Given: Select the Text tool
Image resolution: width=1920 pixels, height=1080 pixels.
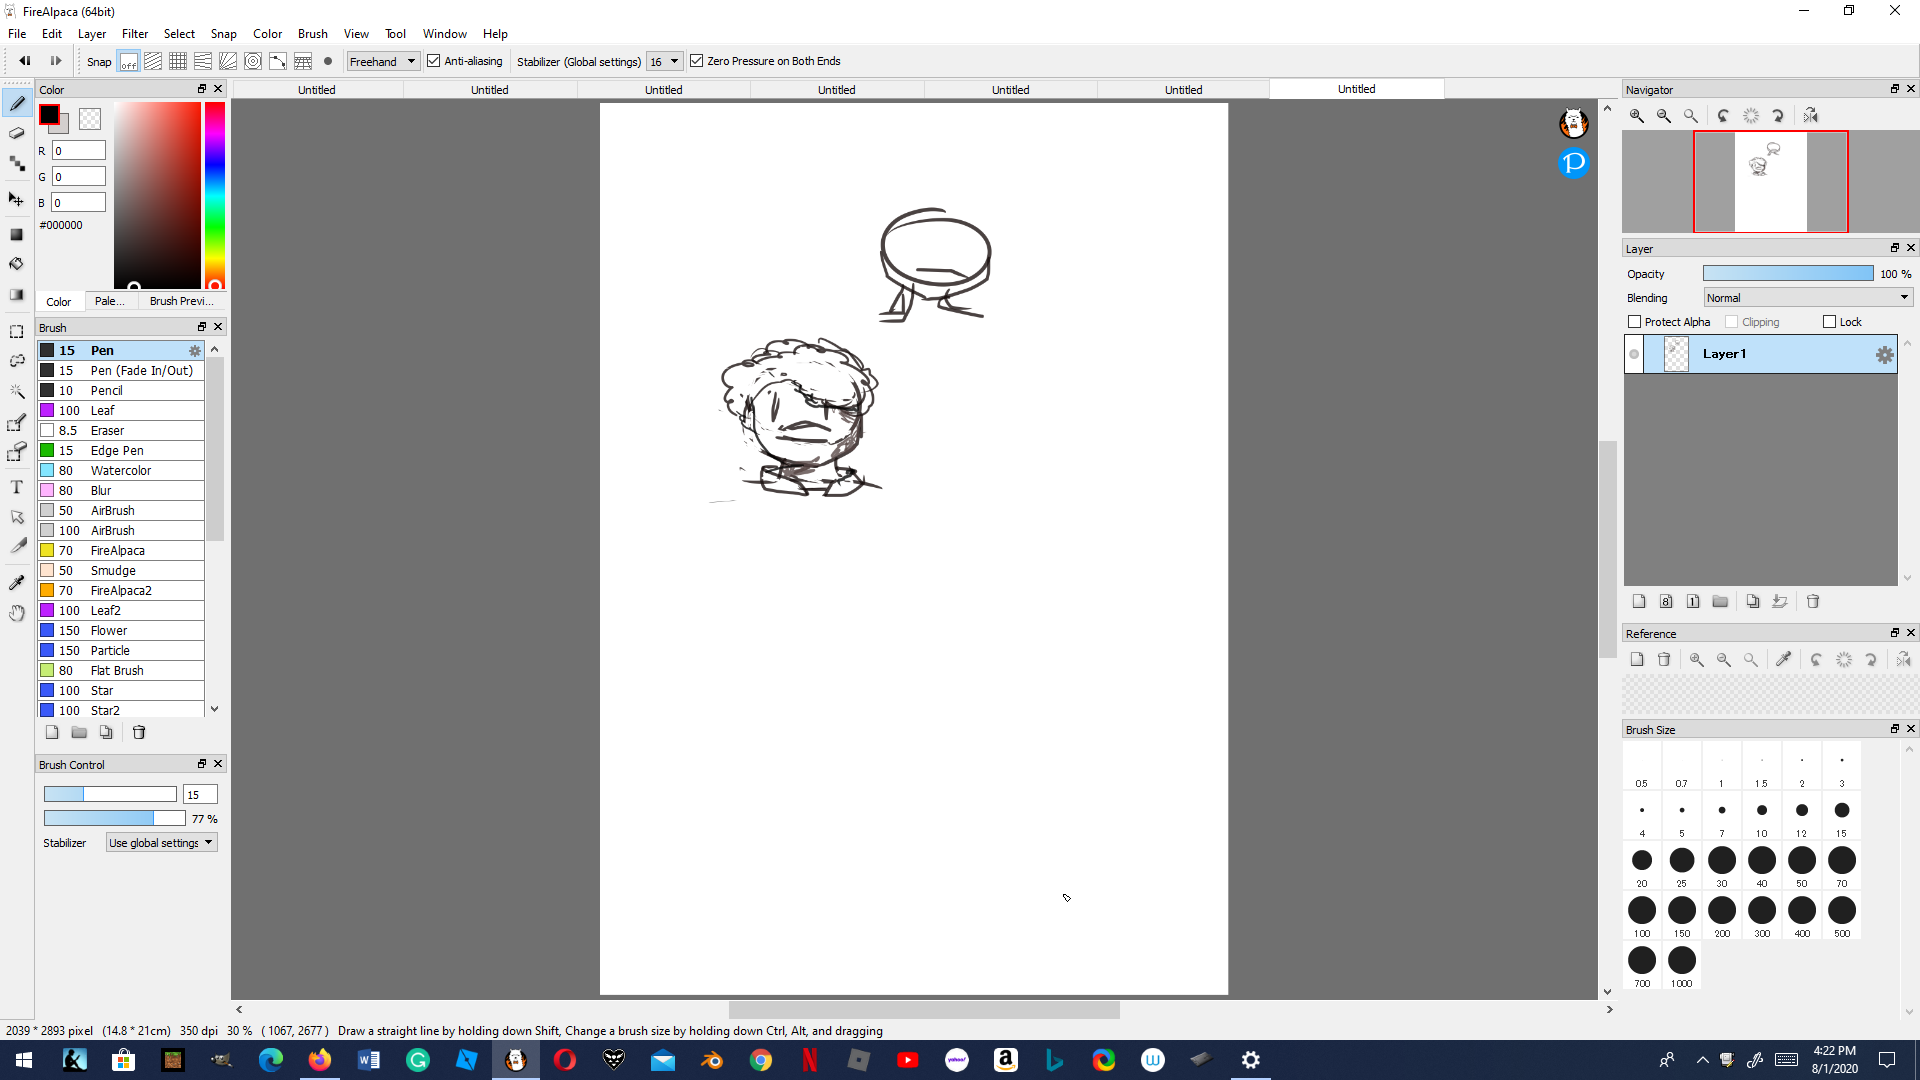Looking at the screenshot, I should coord(16,487).
